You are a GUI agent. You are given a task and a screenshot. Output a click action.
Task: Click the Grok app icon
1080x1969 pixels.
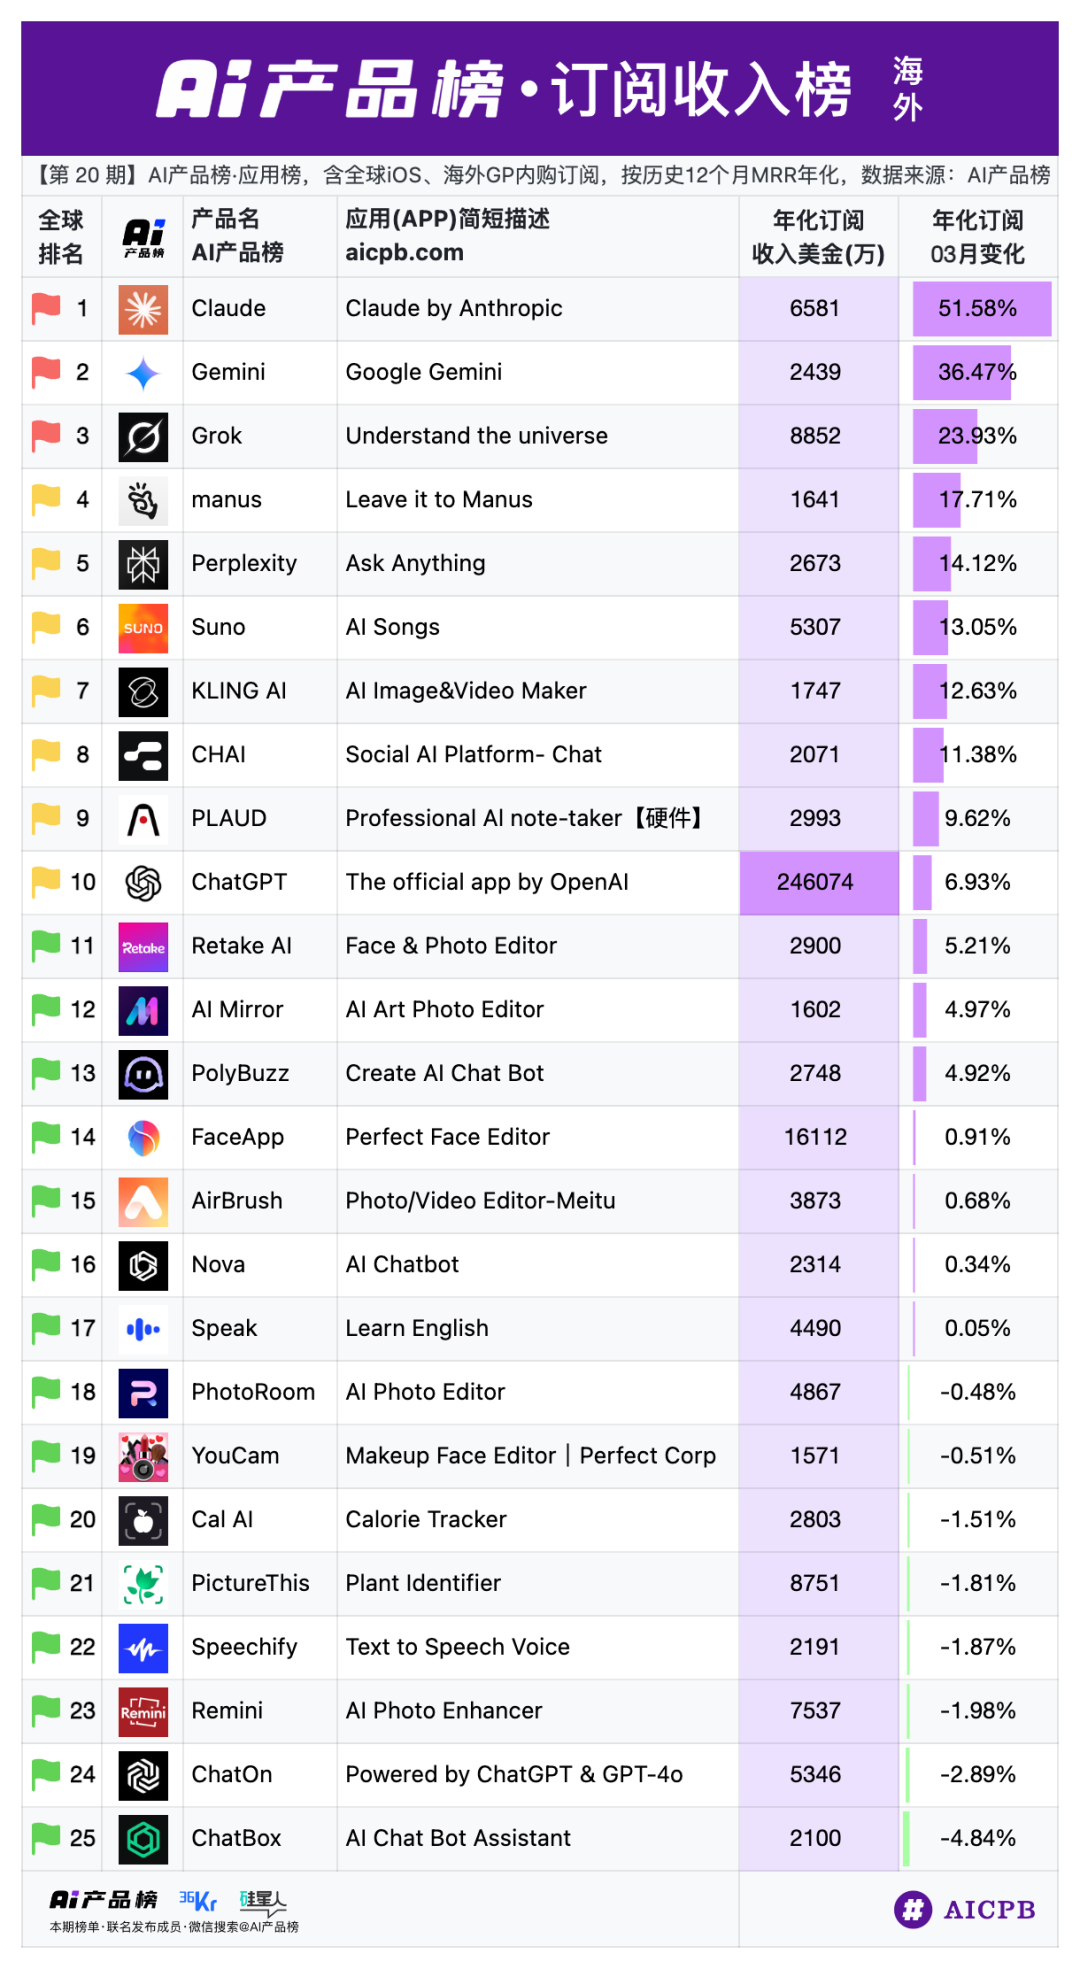[143, 437]
